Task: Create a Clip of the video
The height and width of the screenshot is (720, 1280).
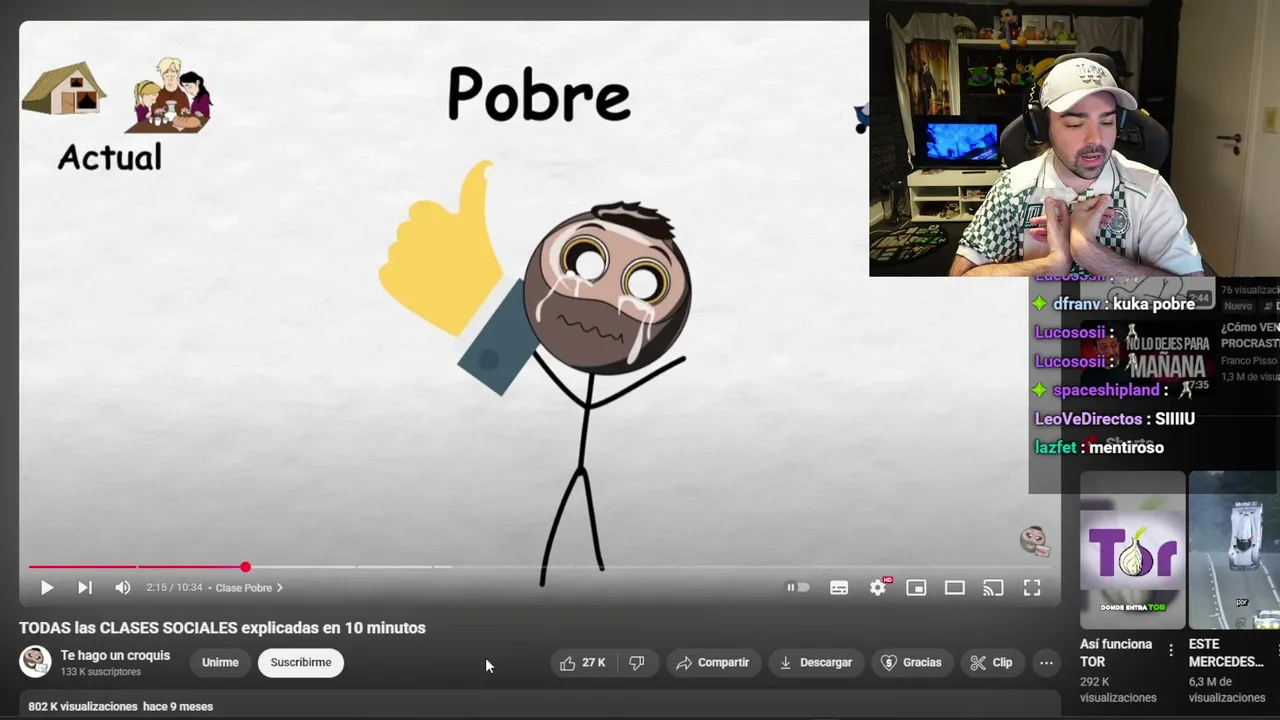Action: coord(991,662)
